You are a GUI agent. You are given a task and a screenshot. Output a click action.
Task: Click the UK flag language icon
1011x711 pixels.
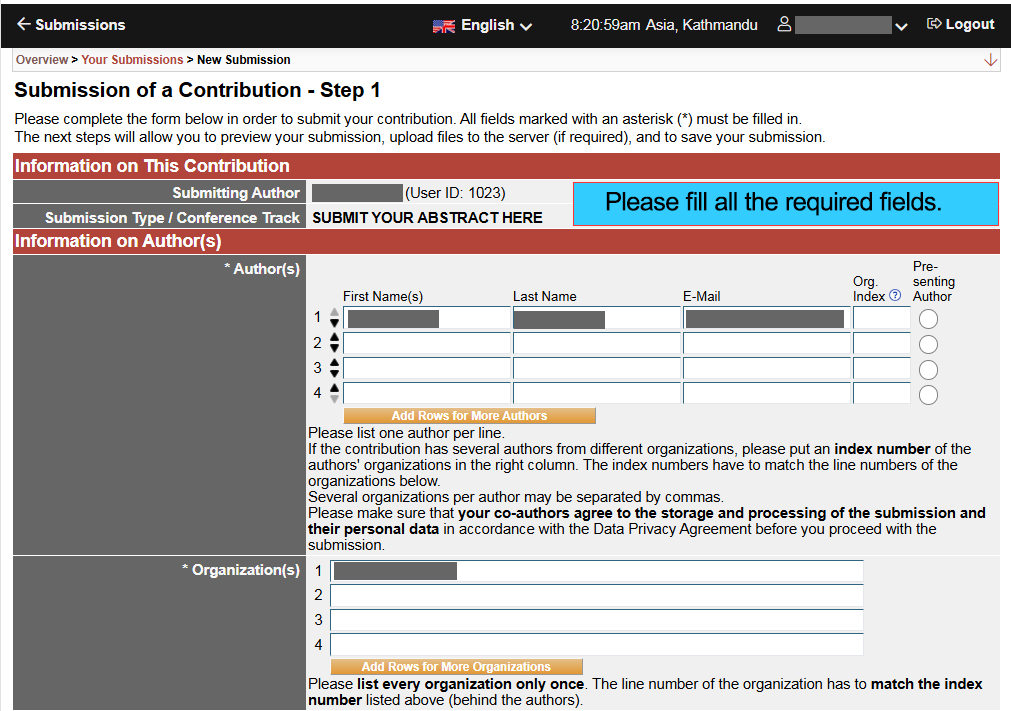point(444,26)
